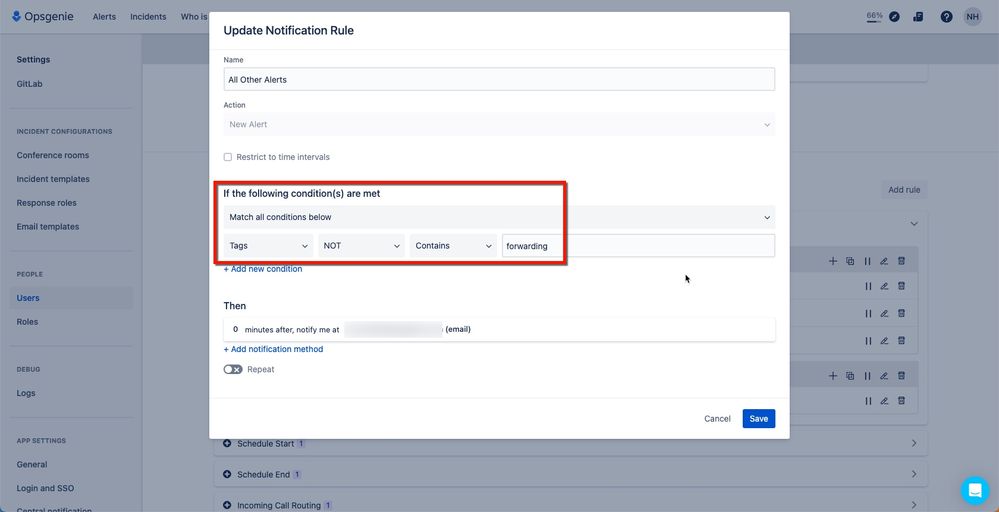Click trash icon in lower rule group header
Viewport: 999px width, 512px height.
click(902, 376)
